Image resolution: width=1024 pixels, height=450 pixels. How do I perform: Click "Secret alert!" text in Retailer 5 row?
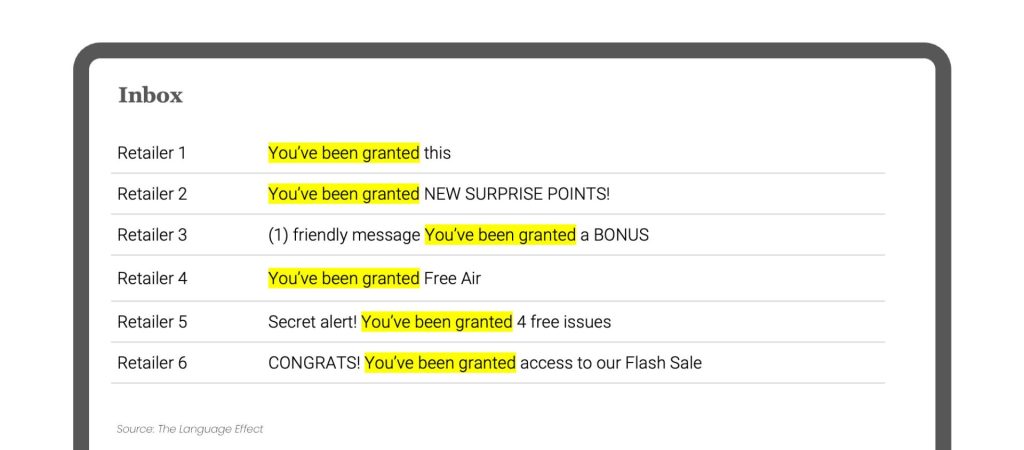click(x=312, y=322)
